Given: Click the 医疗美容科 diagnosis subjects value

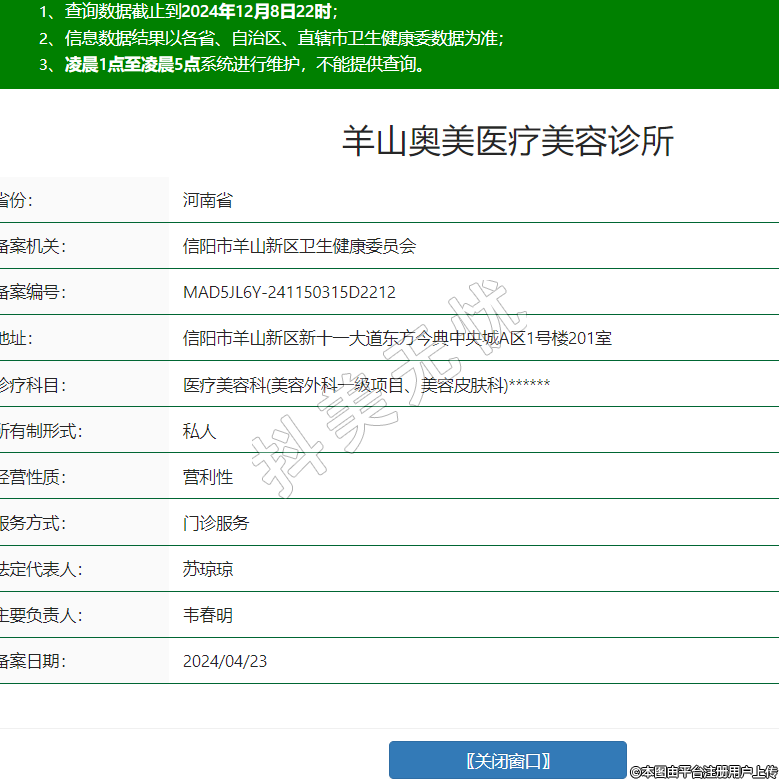Looking at the screenshot, I should [366, 385].
